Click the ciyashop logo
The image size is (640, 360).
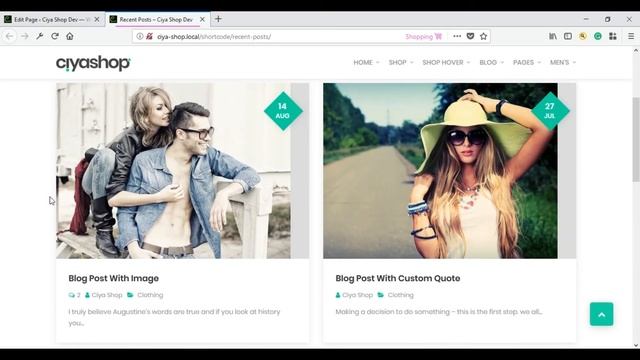coord(93,63)
